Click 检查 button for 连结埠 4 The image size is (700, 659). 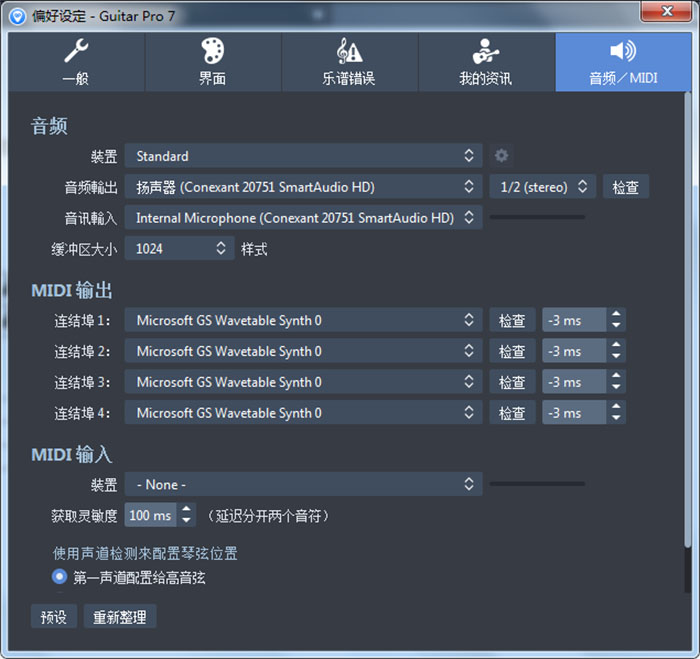(x=512, y=412)
